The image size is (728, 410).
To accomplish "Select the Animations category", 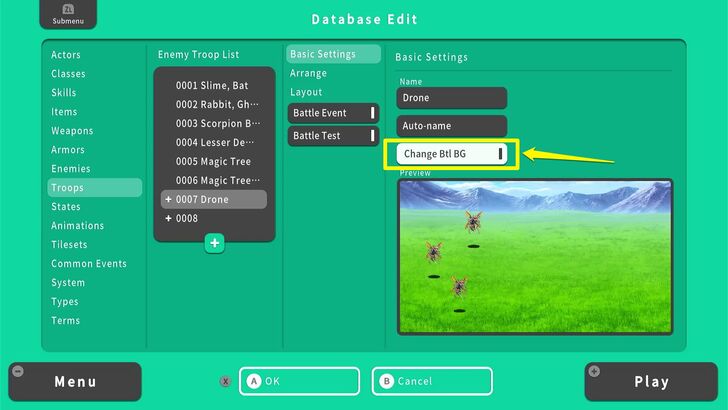I will [x=78, y=226].
